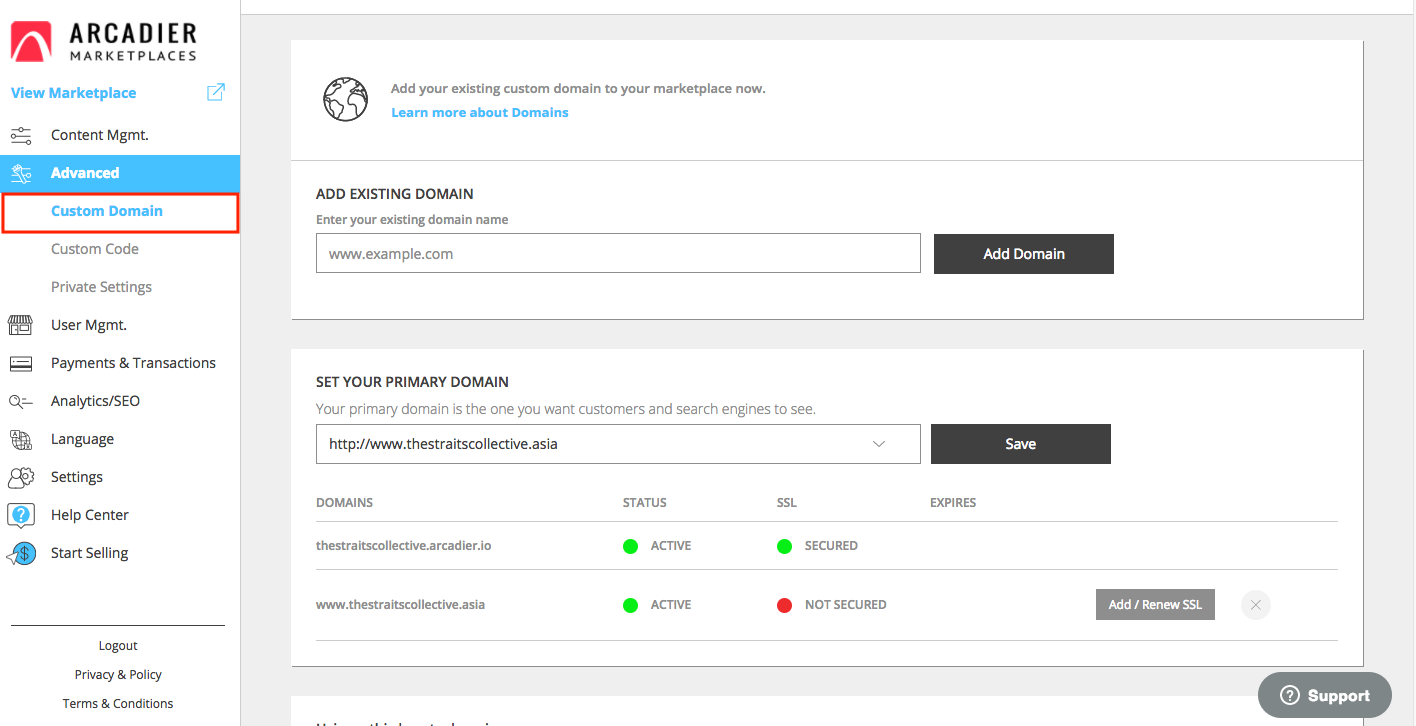Select the Advanced menu section
Viewport: 1416px width, 726px height.
tap(120, 173)
